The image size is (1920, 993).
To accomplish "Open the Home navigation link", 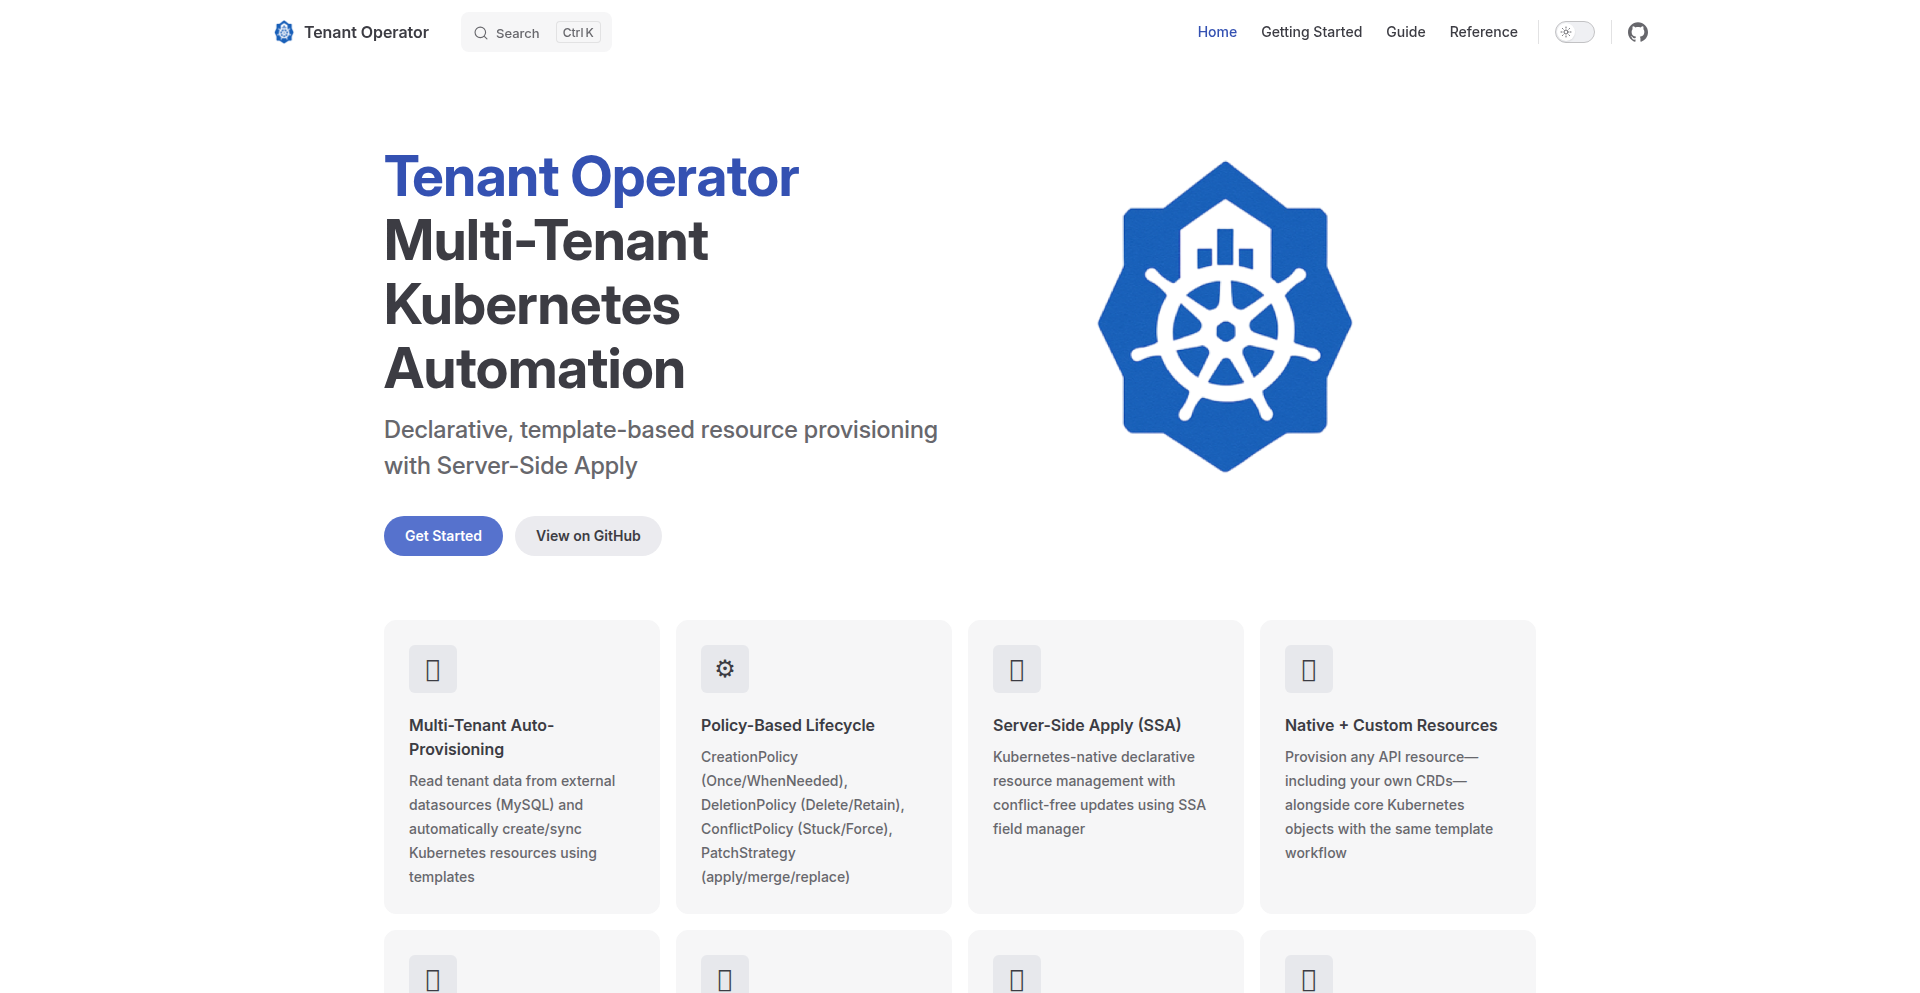I will [x=1216, y=31].
